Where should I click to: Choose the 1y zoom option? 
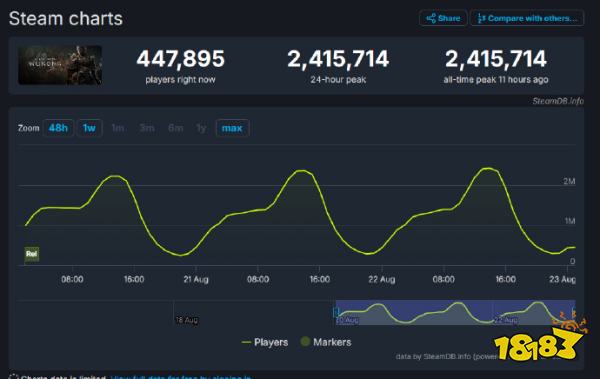201,128
